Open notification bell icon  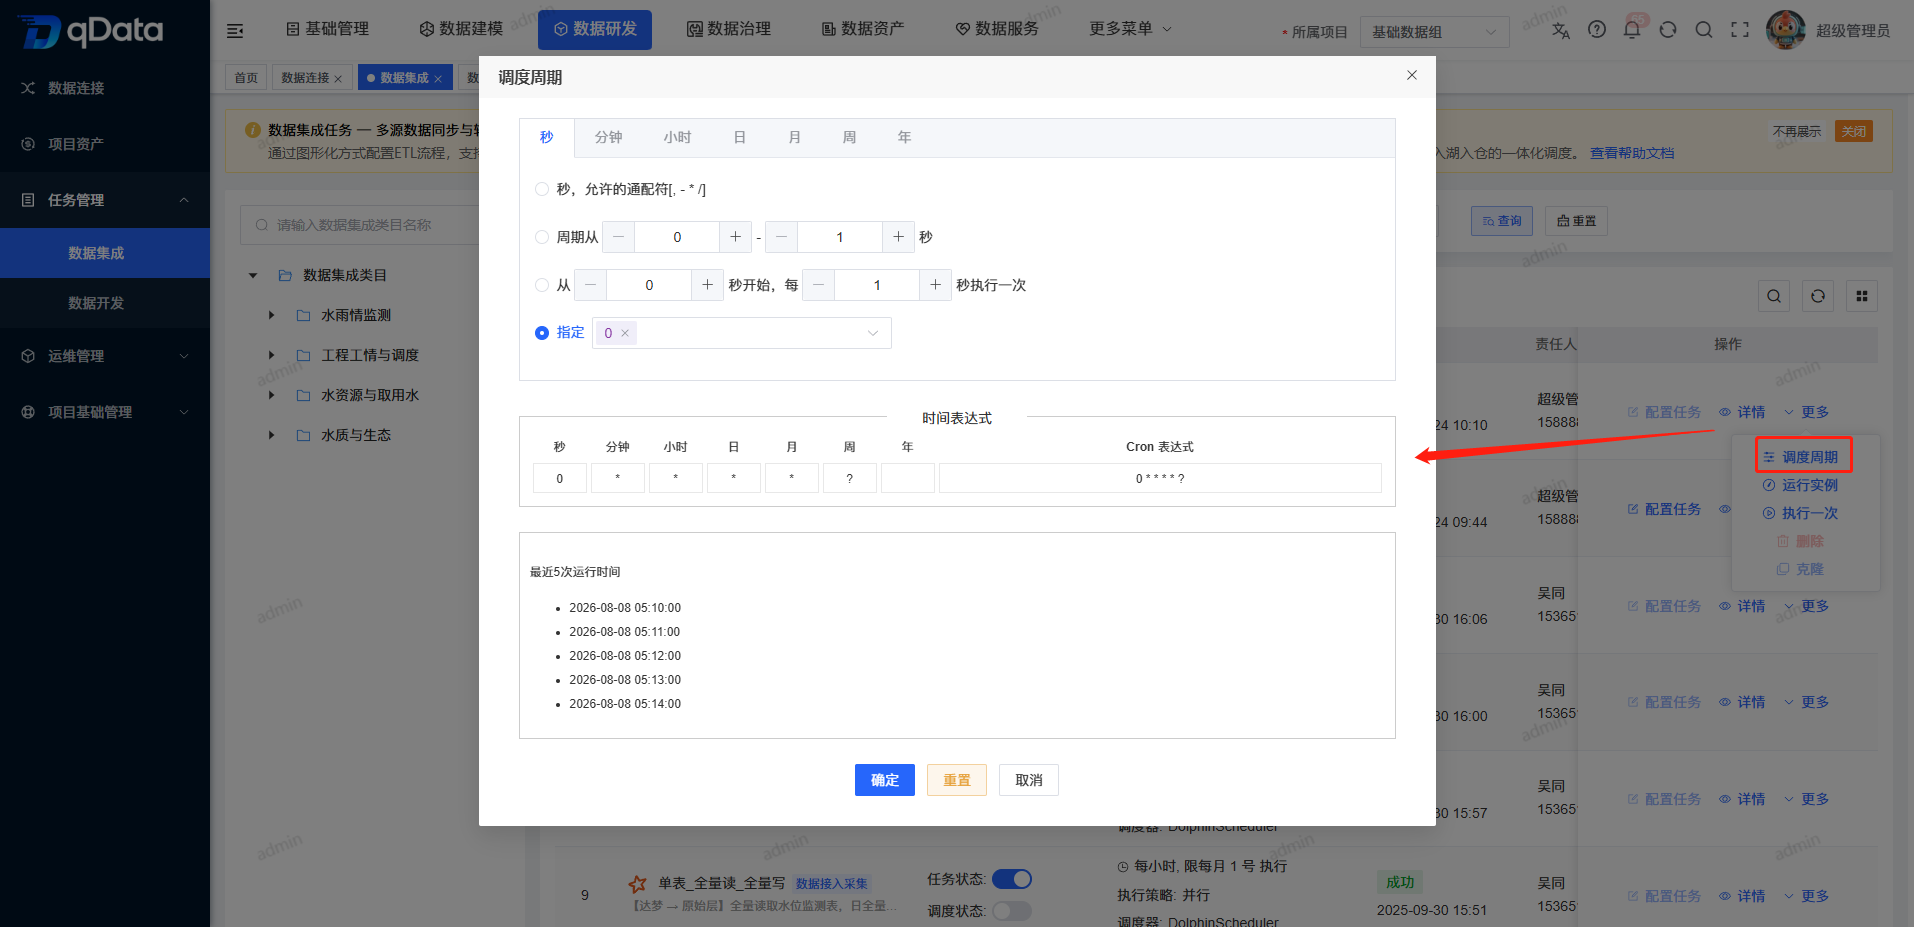click(x=1632, y=30)
